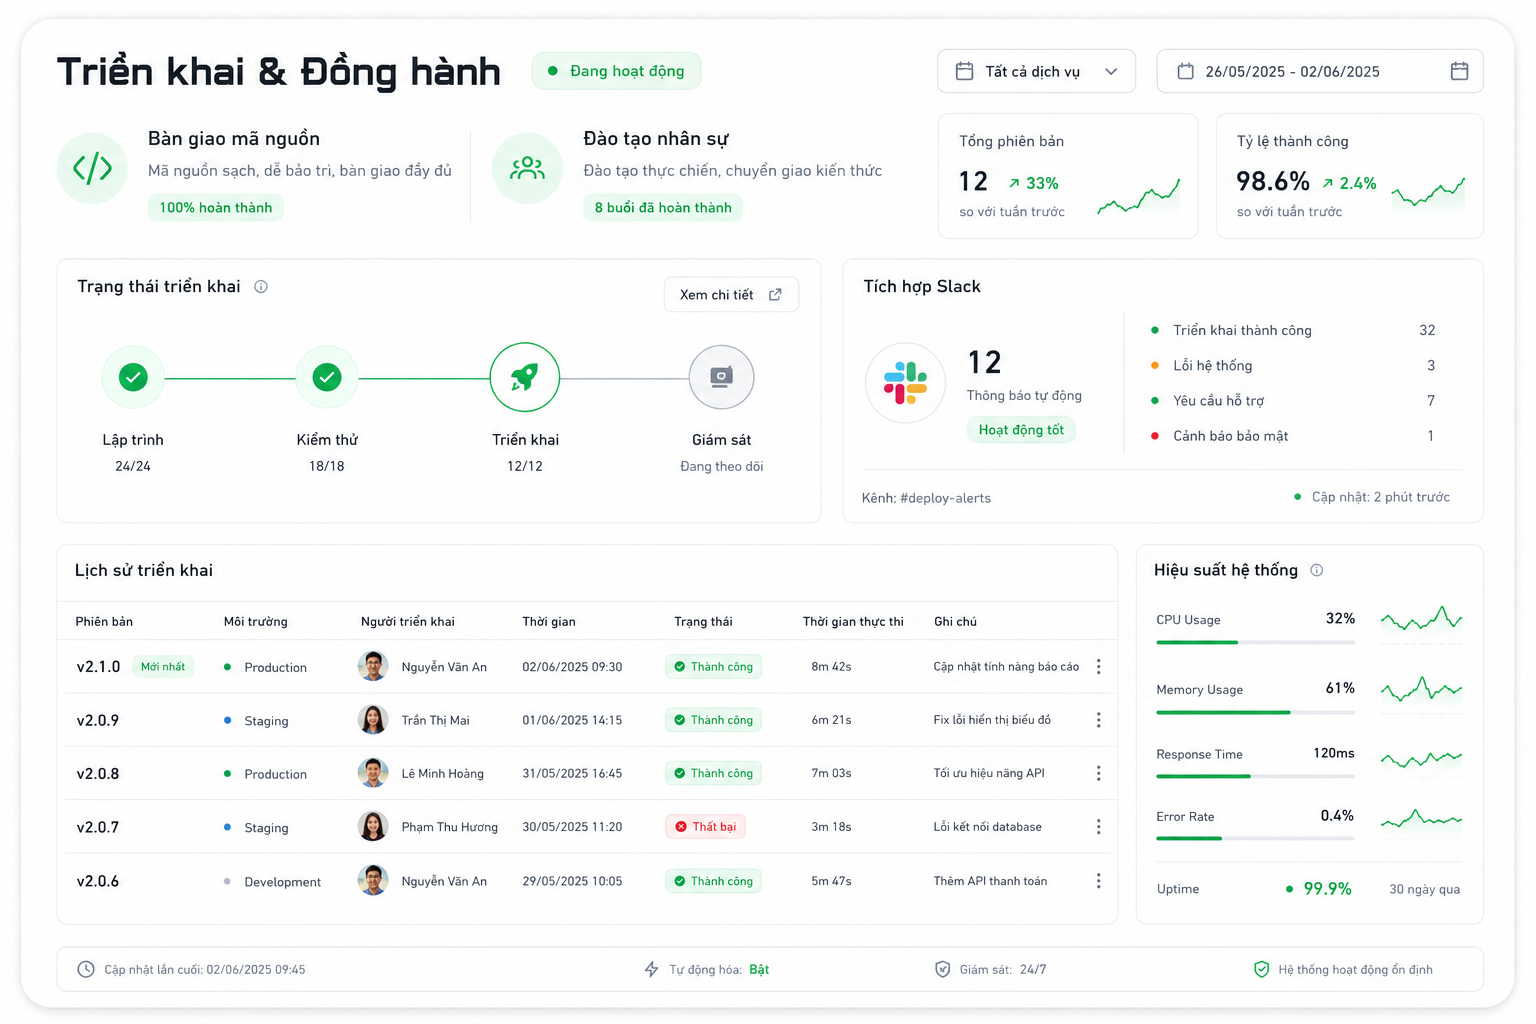Click the CPU Usage sparkline chart
This screenshot has height=1024, width=1536.
pyautogui.click(x=1421, y=618)
